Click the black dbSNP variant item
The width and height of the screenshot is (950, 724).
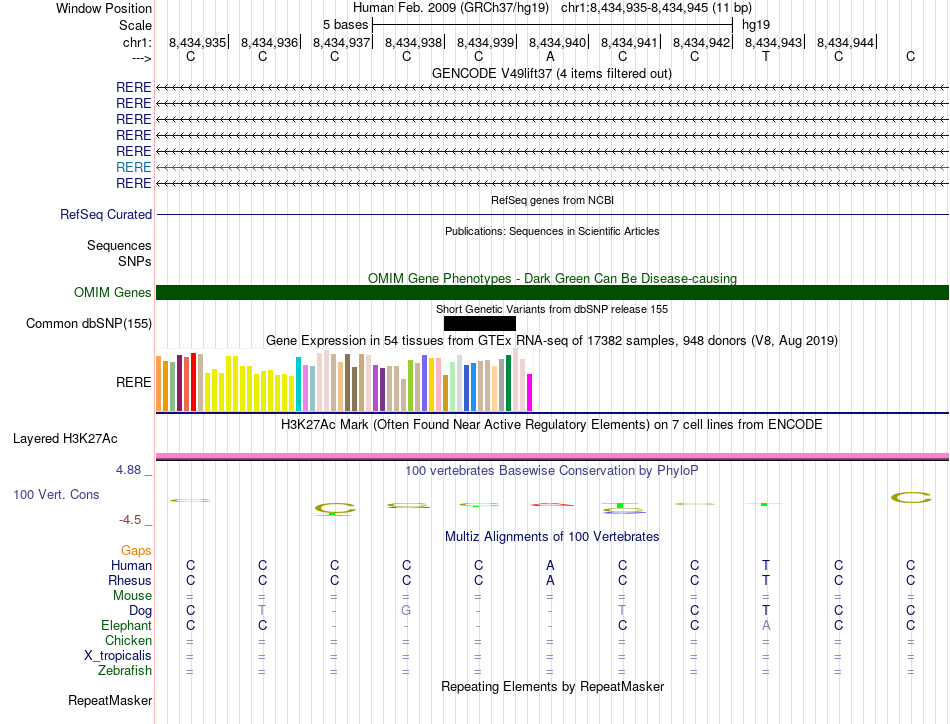480,324
